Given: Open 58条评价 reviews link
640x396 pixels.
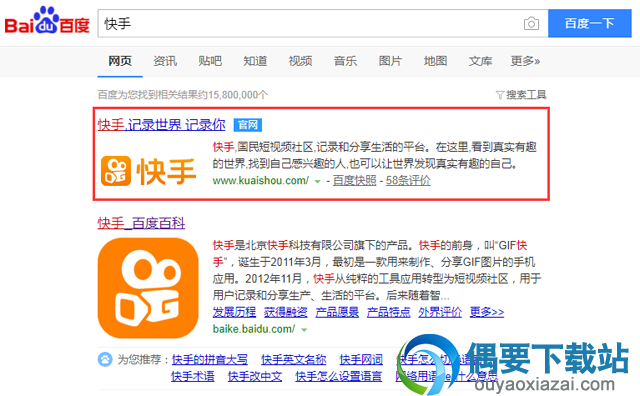Looking at the screenshot, I should click(x=408, y=180).
